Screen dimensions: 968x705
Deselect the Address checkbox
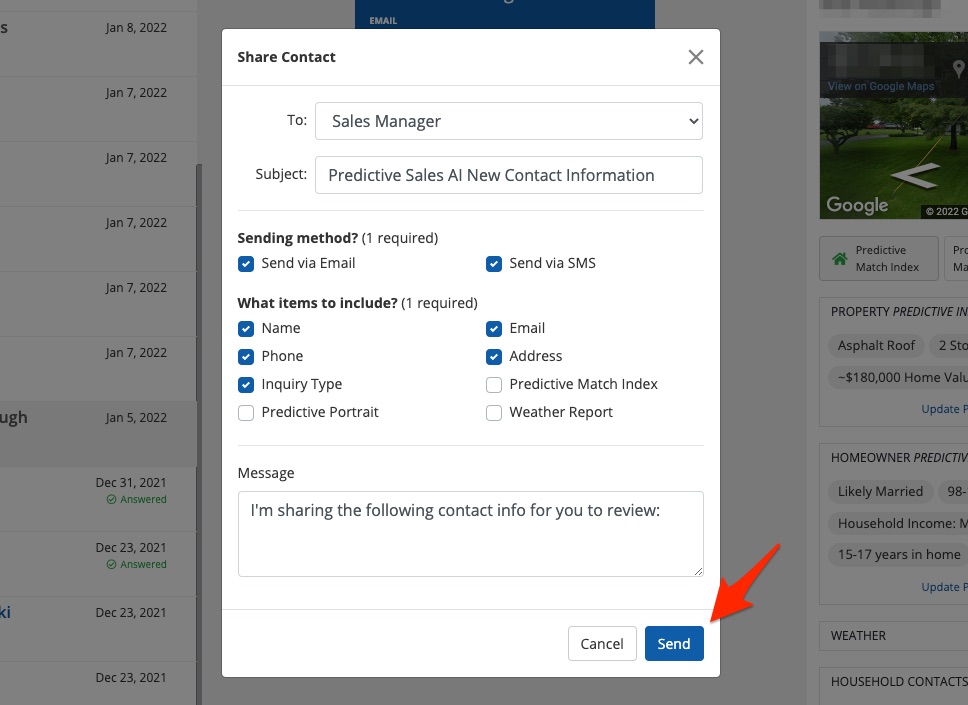coord(494,357)
